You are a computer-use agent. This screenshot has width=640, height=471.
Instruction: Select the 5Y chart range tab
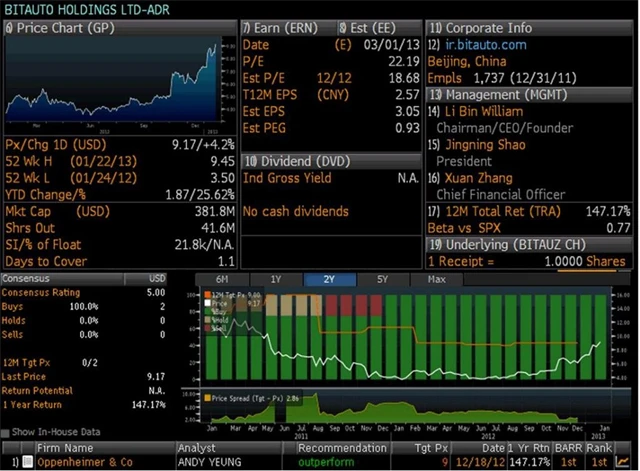[381, 280]
